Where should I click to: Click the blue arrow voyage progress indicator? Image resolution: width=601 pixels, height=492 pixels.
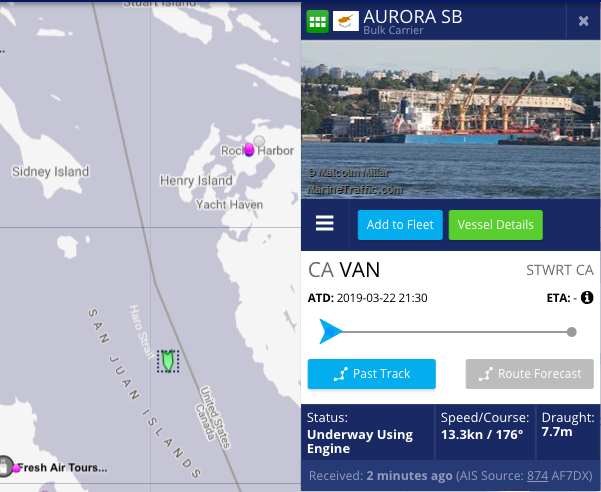coord(330,331)
